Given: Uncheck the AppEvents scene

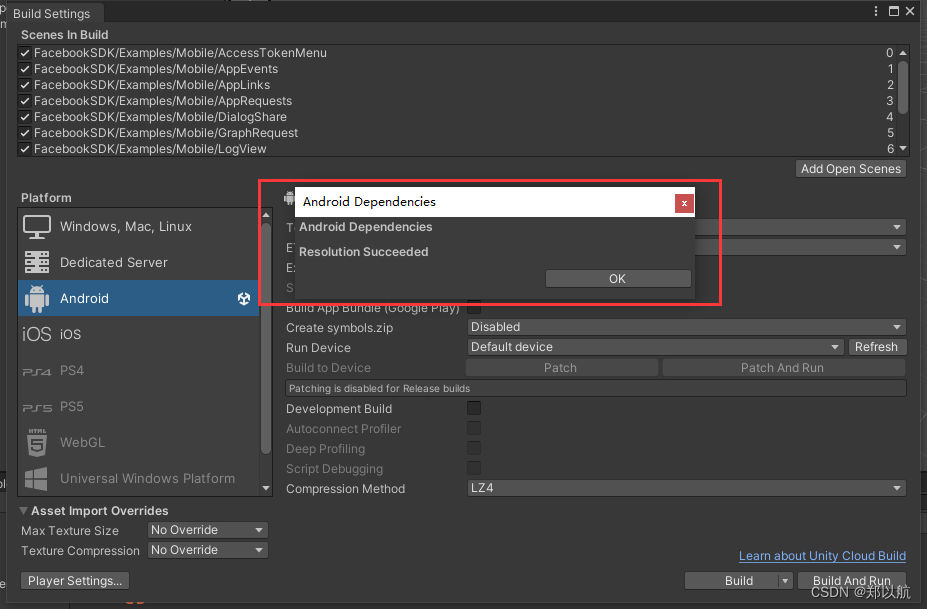Looking at the screenshot, I should [25, 69].
